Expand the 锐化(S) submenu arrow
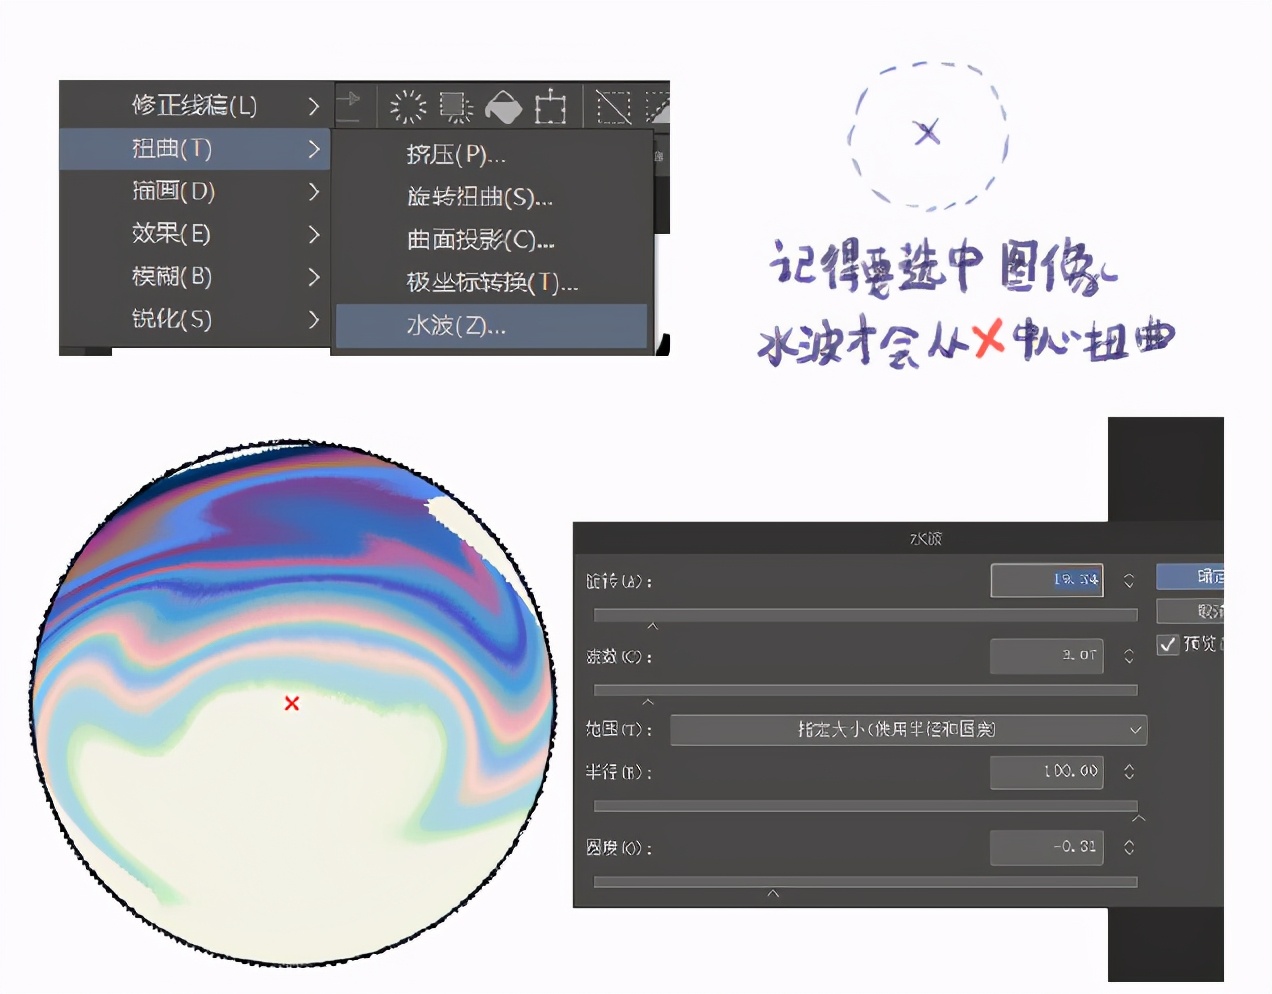1272x994 pixels. click(313, 319)
